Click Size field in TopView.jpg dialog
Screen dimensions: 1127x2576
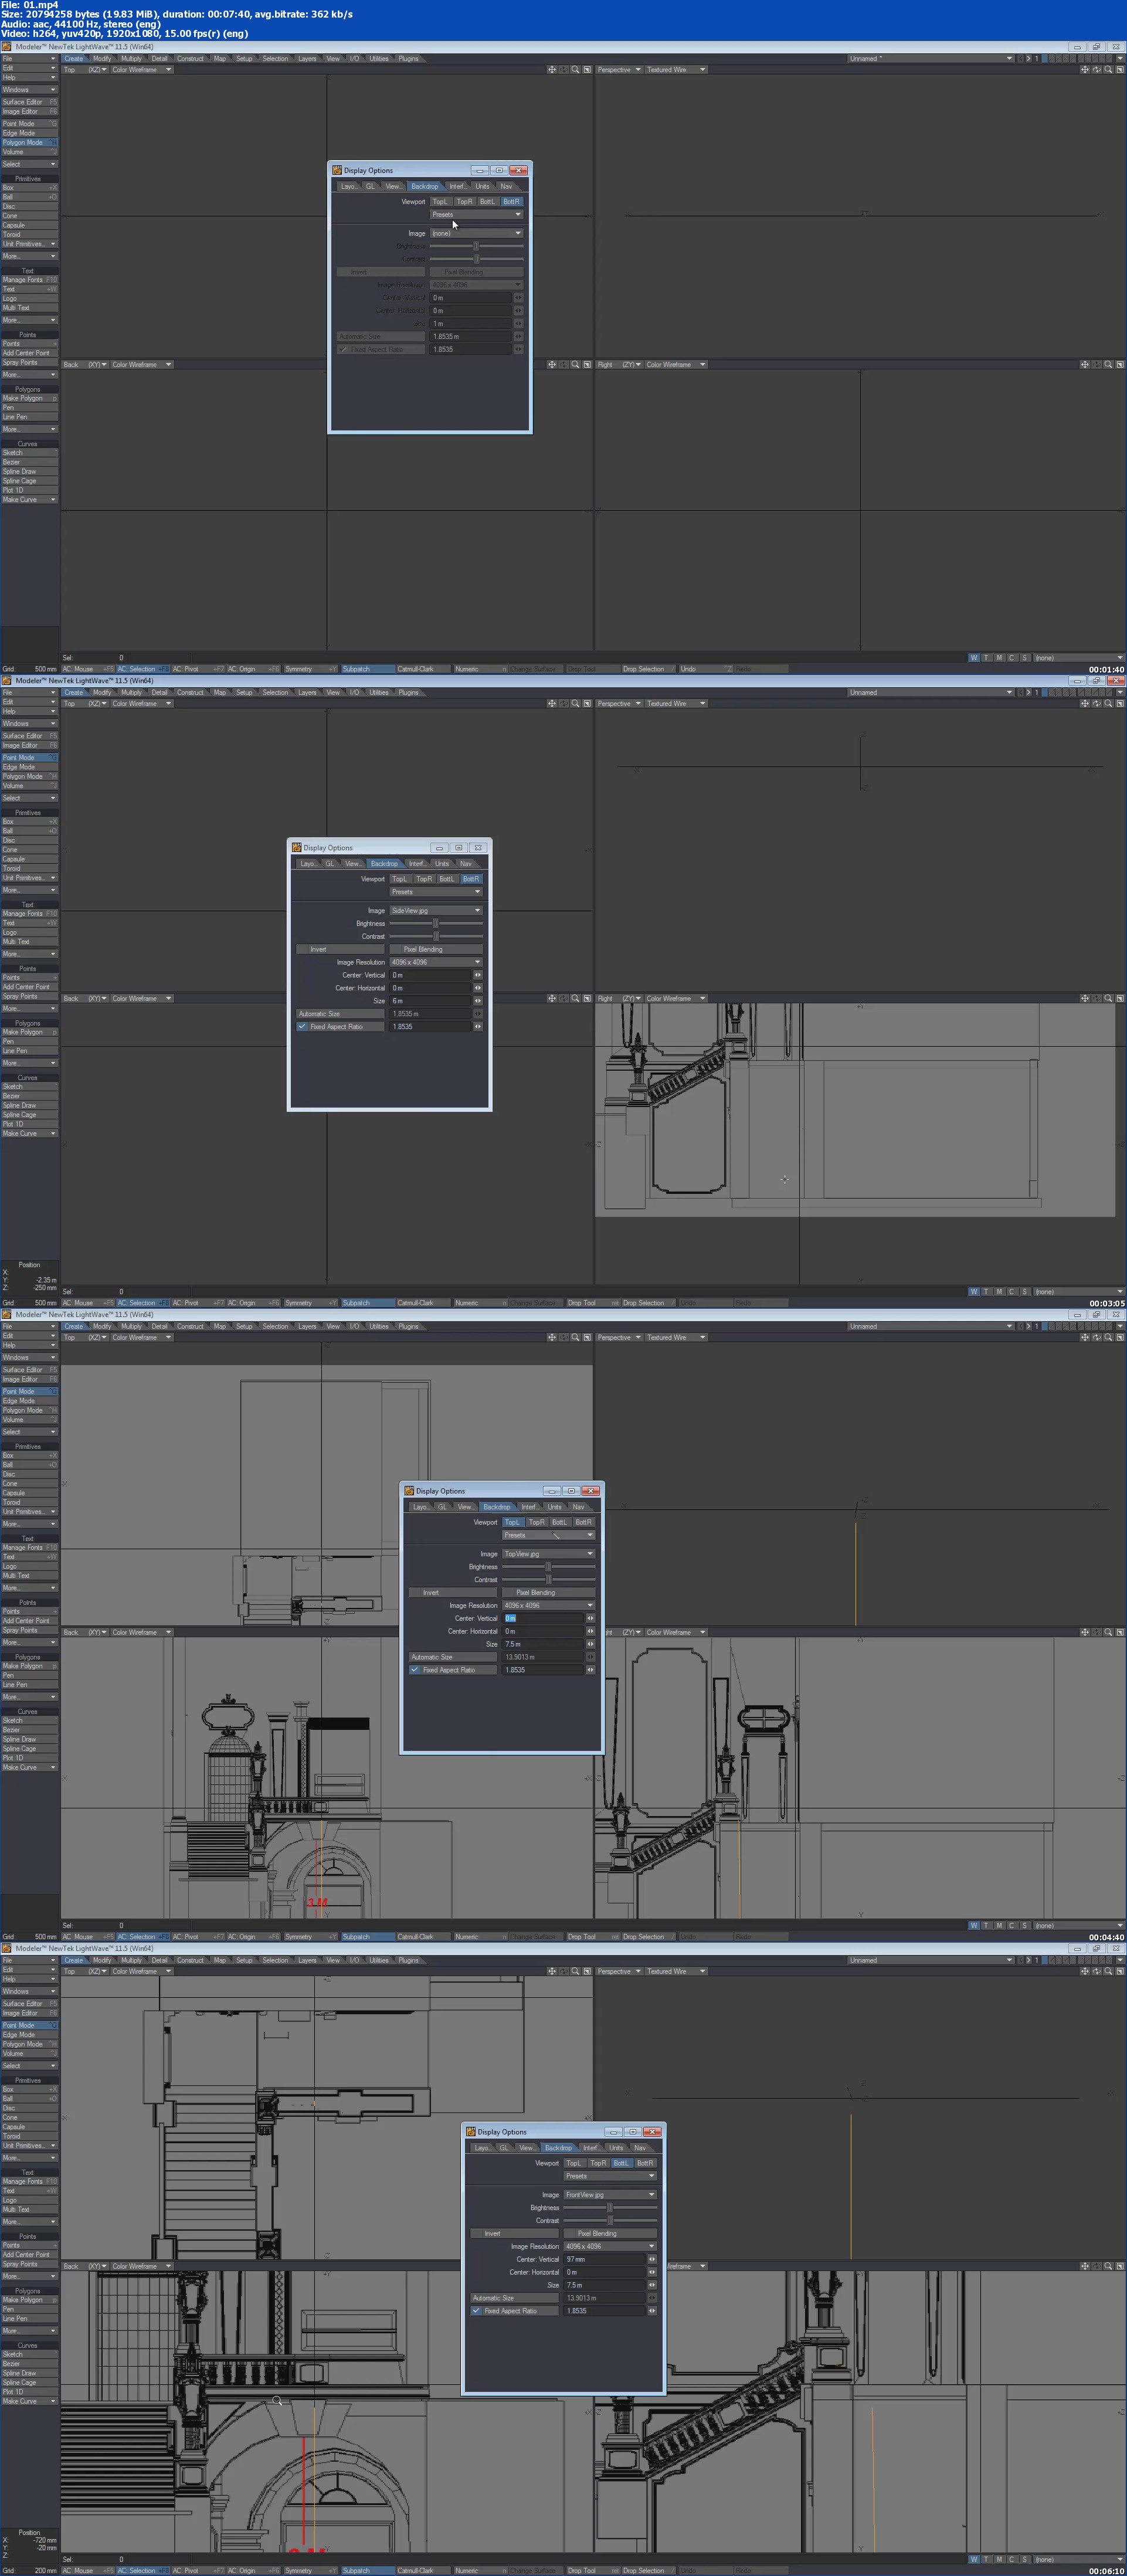tap(543, 1644)
